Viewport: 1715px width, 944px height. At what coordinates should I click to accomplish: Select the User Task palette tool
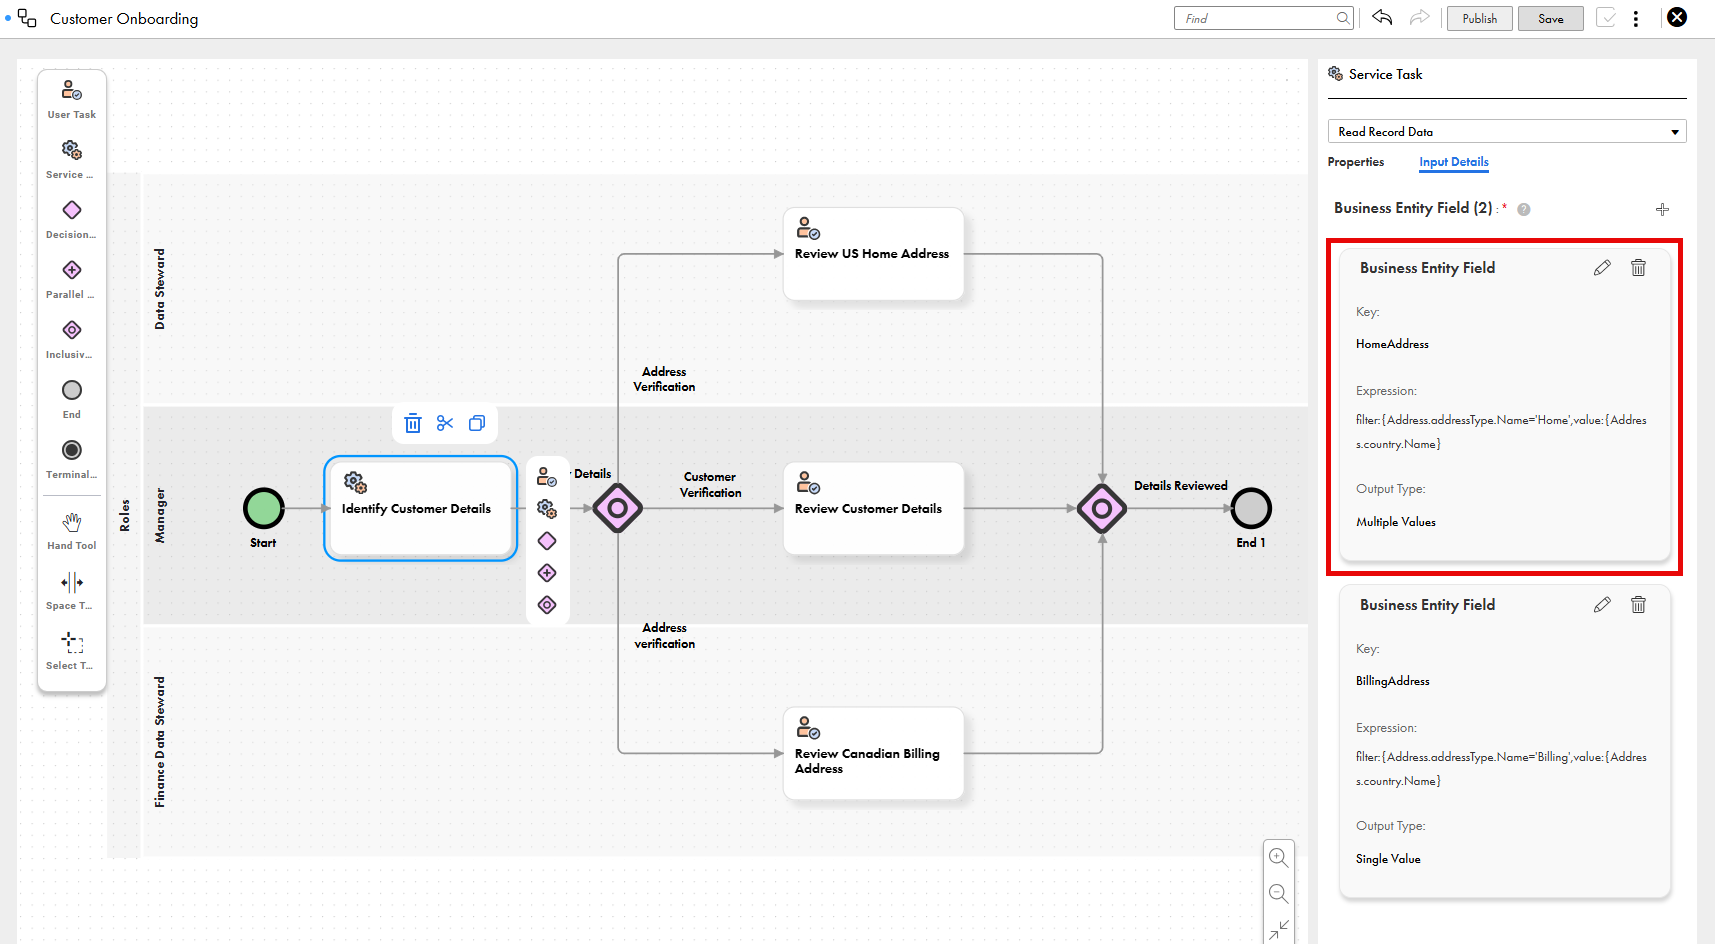coord(72,99)
